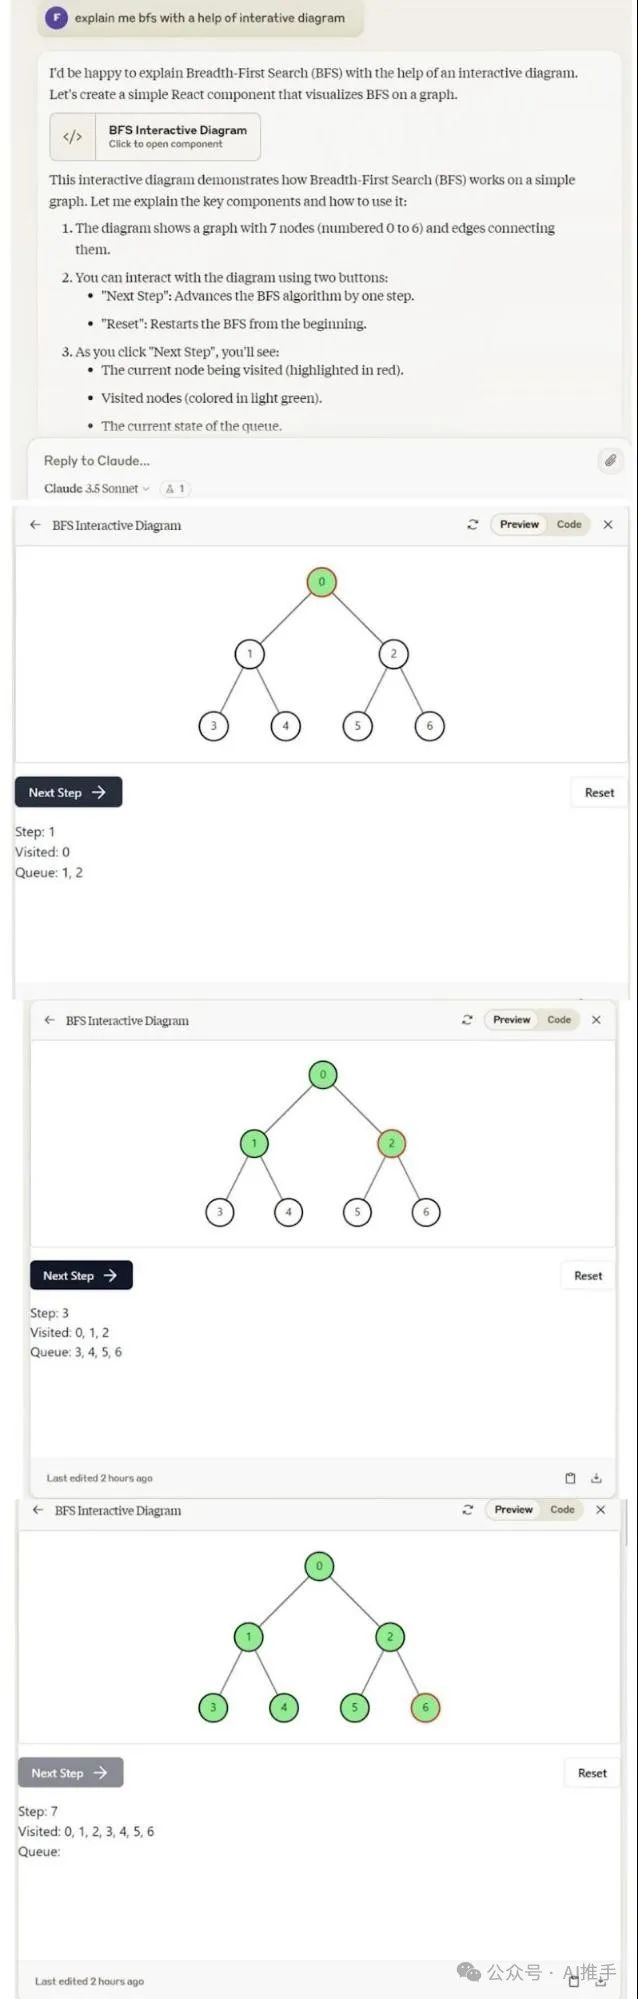Click the back arrow in the Step 1 panel
Viewport: 638px width, 1999px height.
[35, 524]
